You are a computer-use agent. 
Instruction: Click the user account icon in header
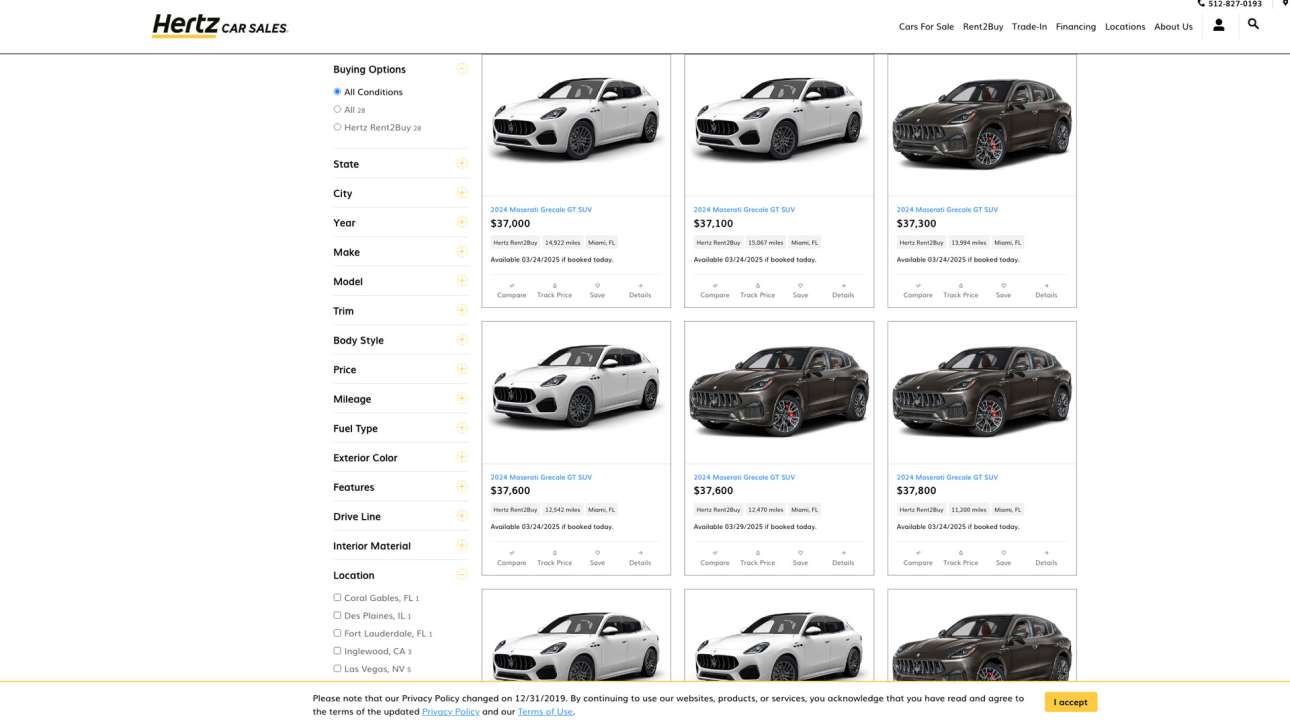tap(1218, 25)
